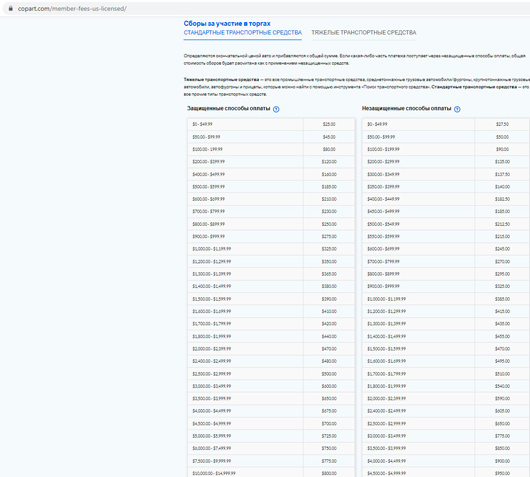Select the $25.00 fee cell in secured table
This screenshot has height=477, width=530.
(x=329, y=124)
